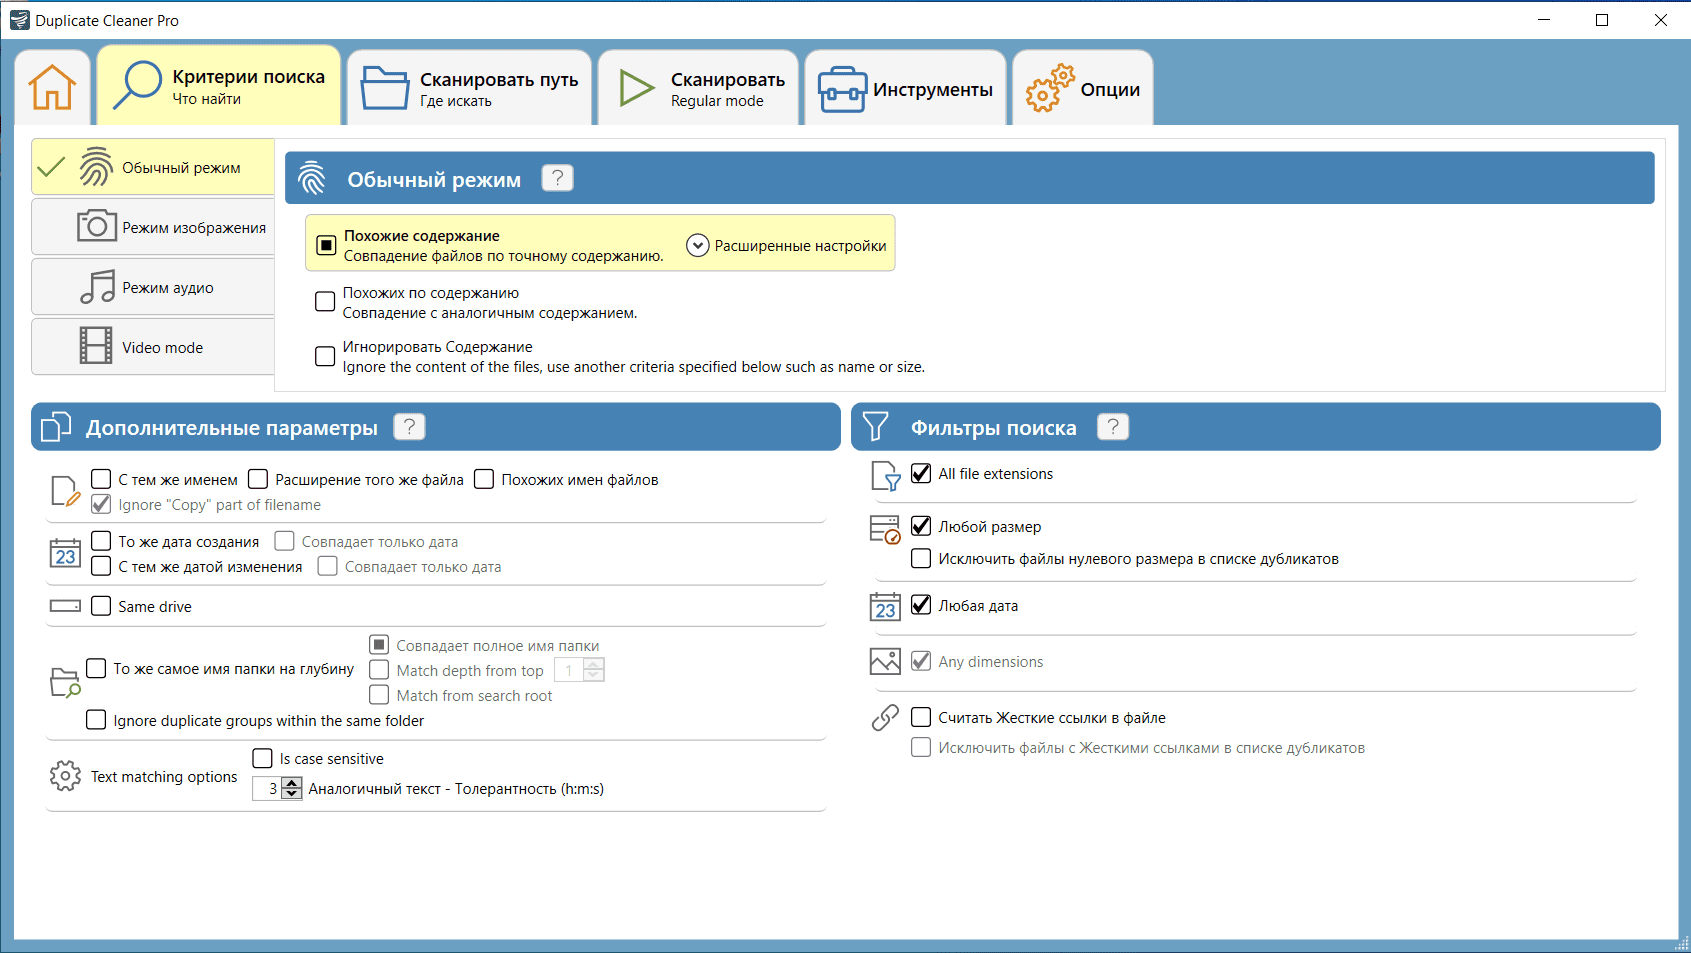The height and width of the screenshot is (953, 1691).
Task: Uncheck Любая дата filter
Action: click(921, 605)
